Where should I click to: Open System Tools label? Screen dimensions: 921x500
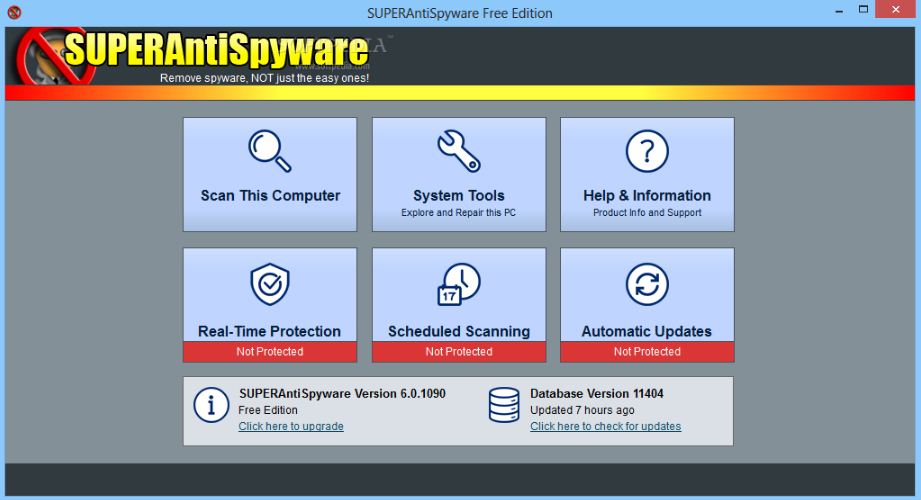point(459,196)
